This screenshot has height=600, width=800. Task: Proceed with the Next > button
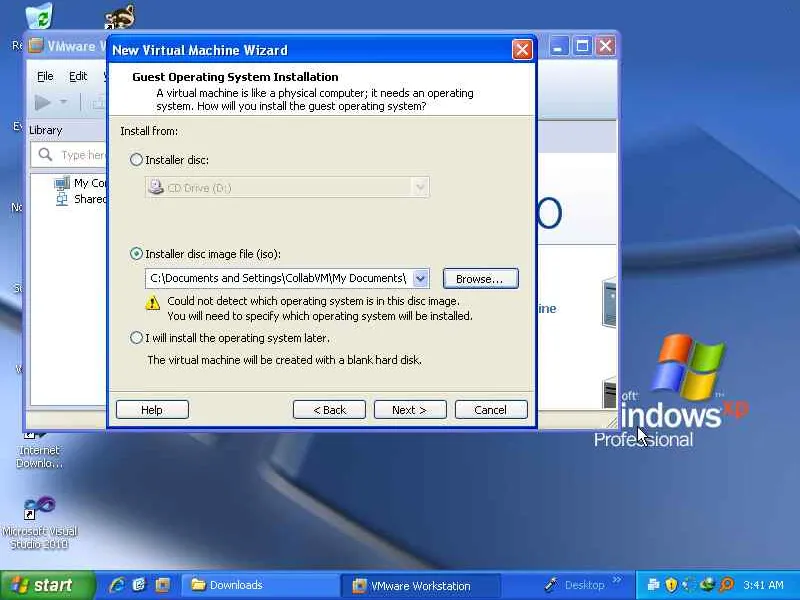[410, 410]
